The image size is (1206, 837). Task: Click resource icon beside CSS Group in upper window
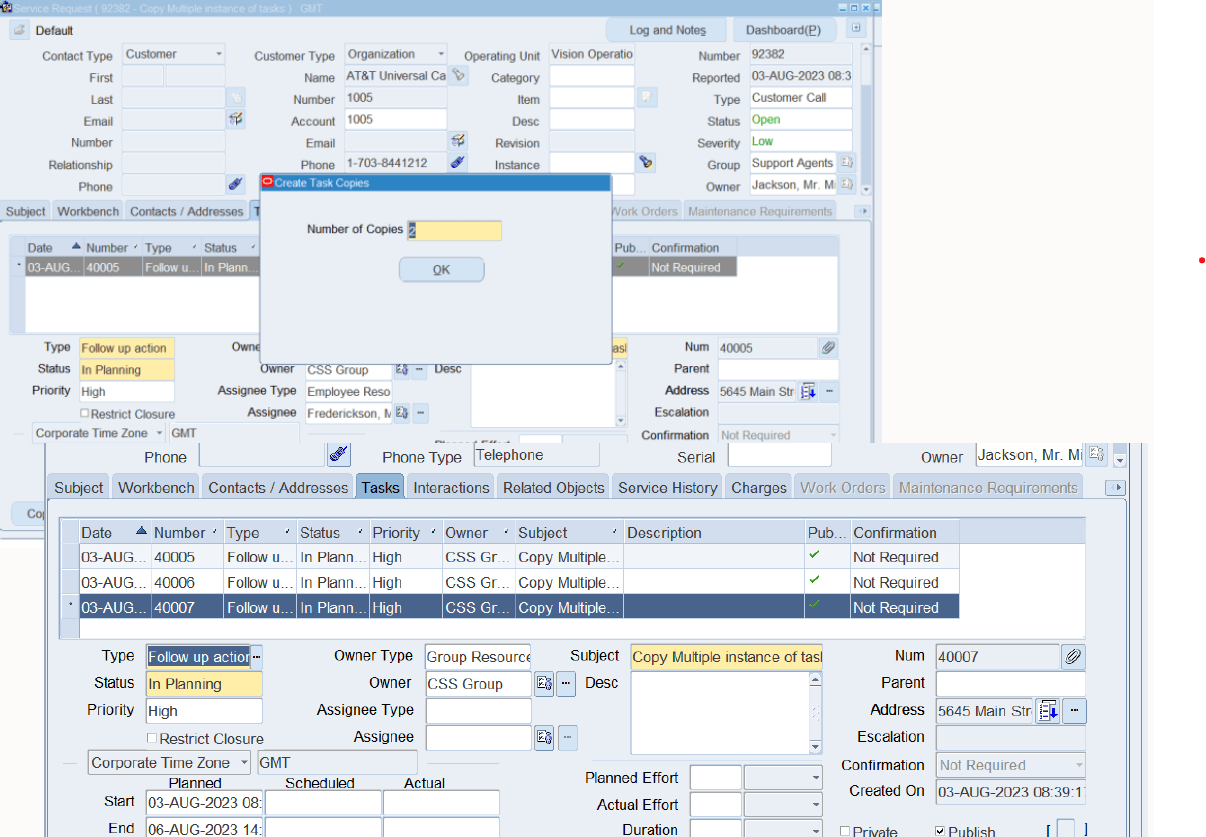click(x=402, y=370)
